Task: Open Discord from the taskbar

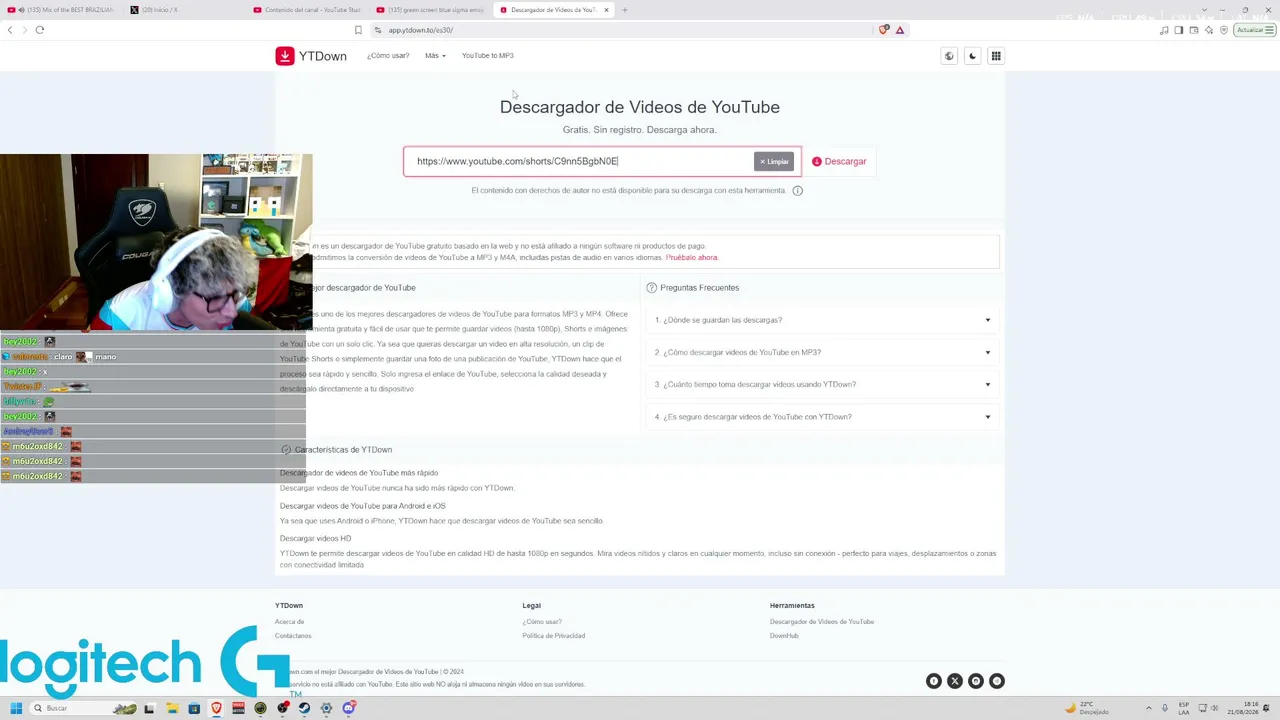Action: (348, 708)
